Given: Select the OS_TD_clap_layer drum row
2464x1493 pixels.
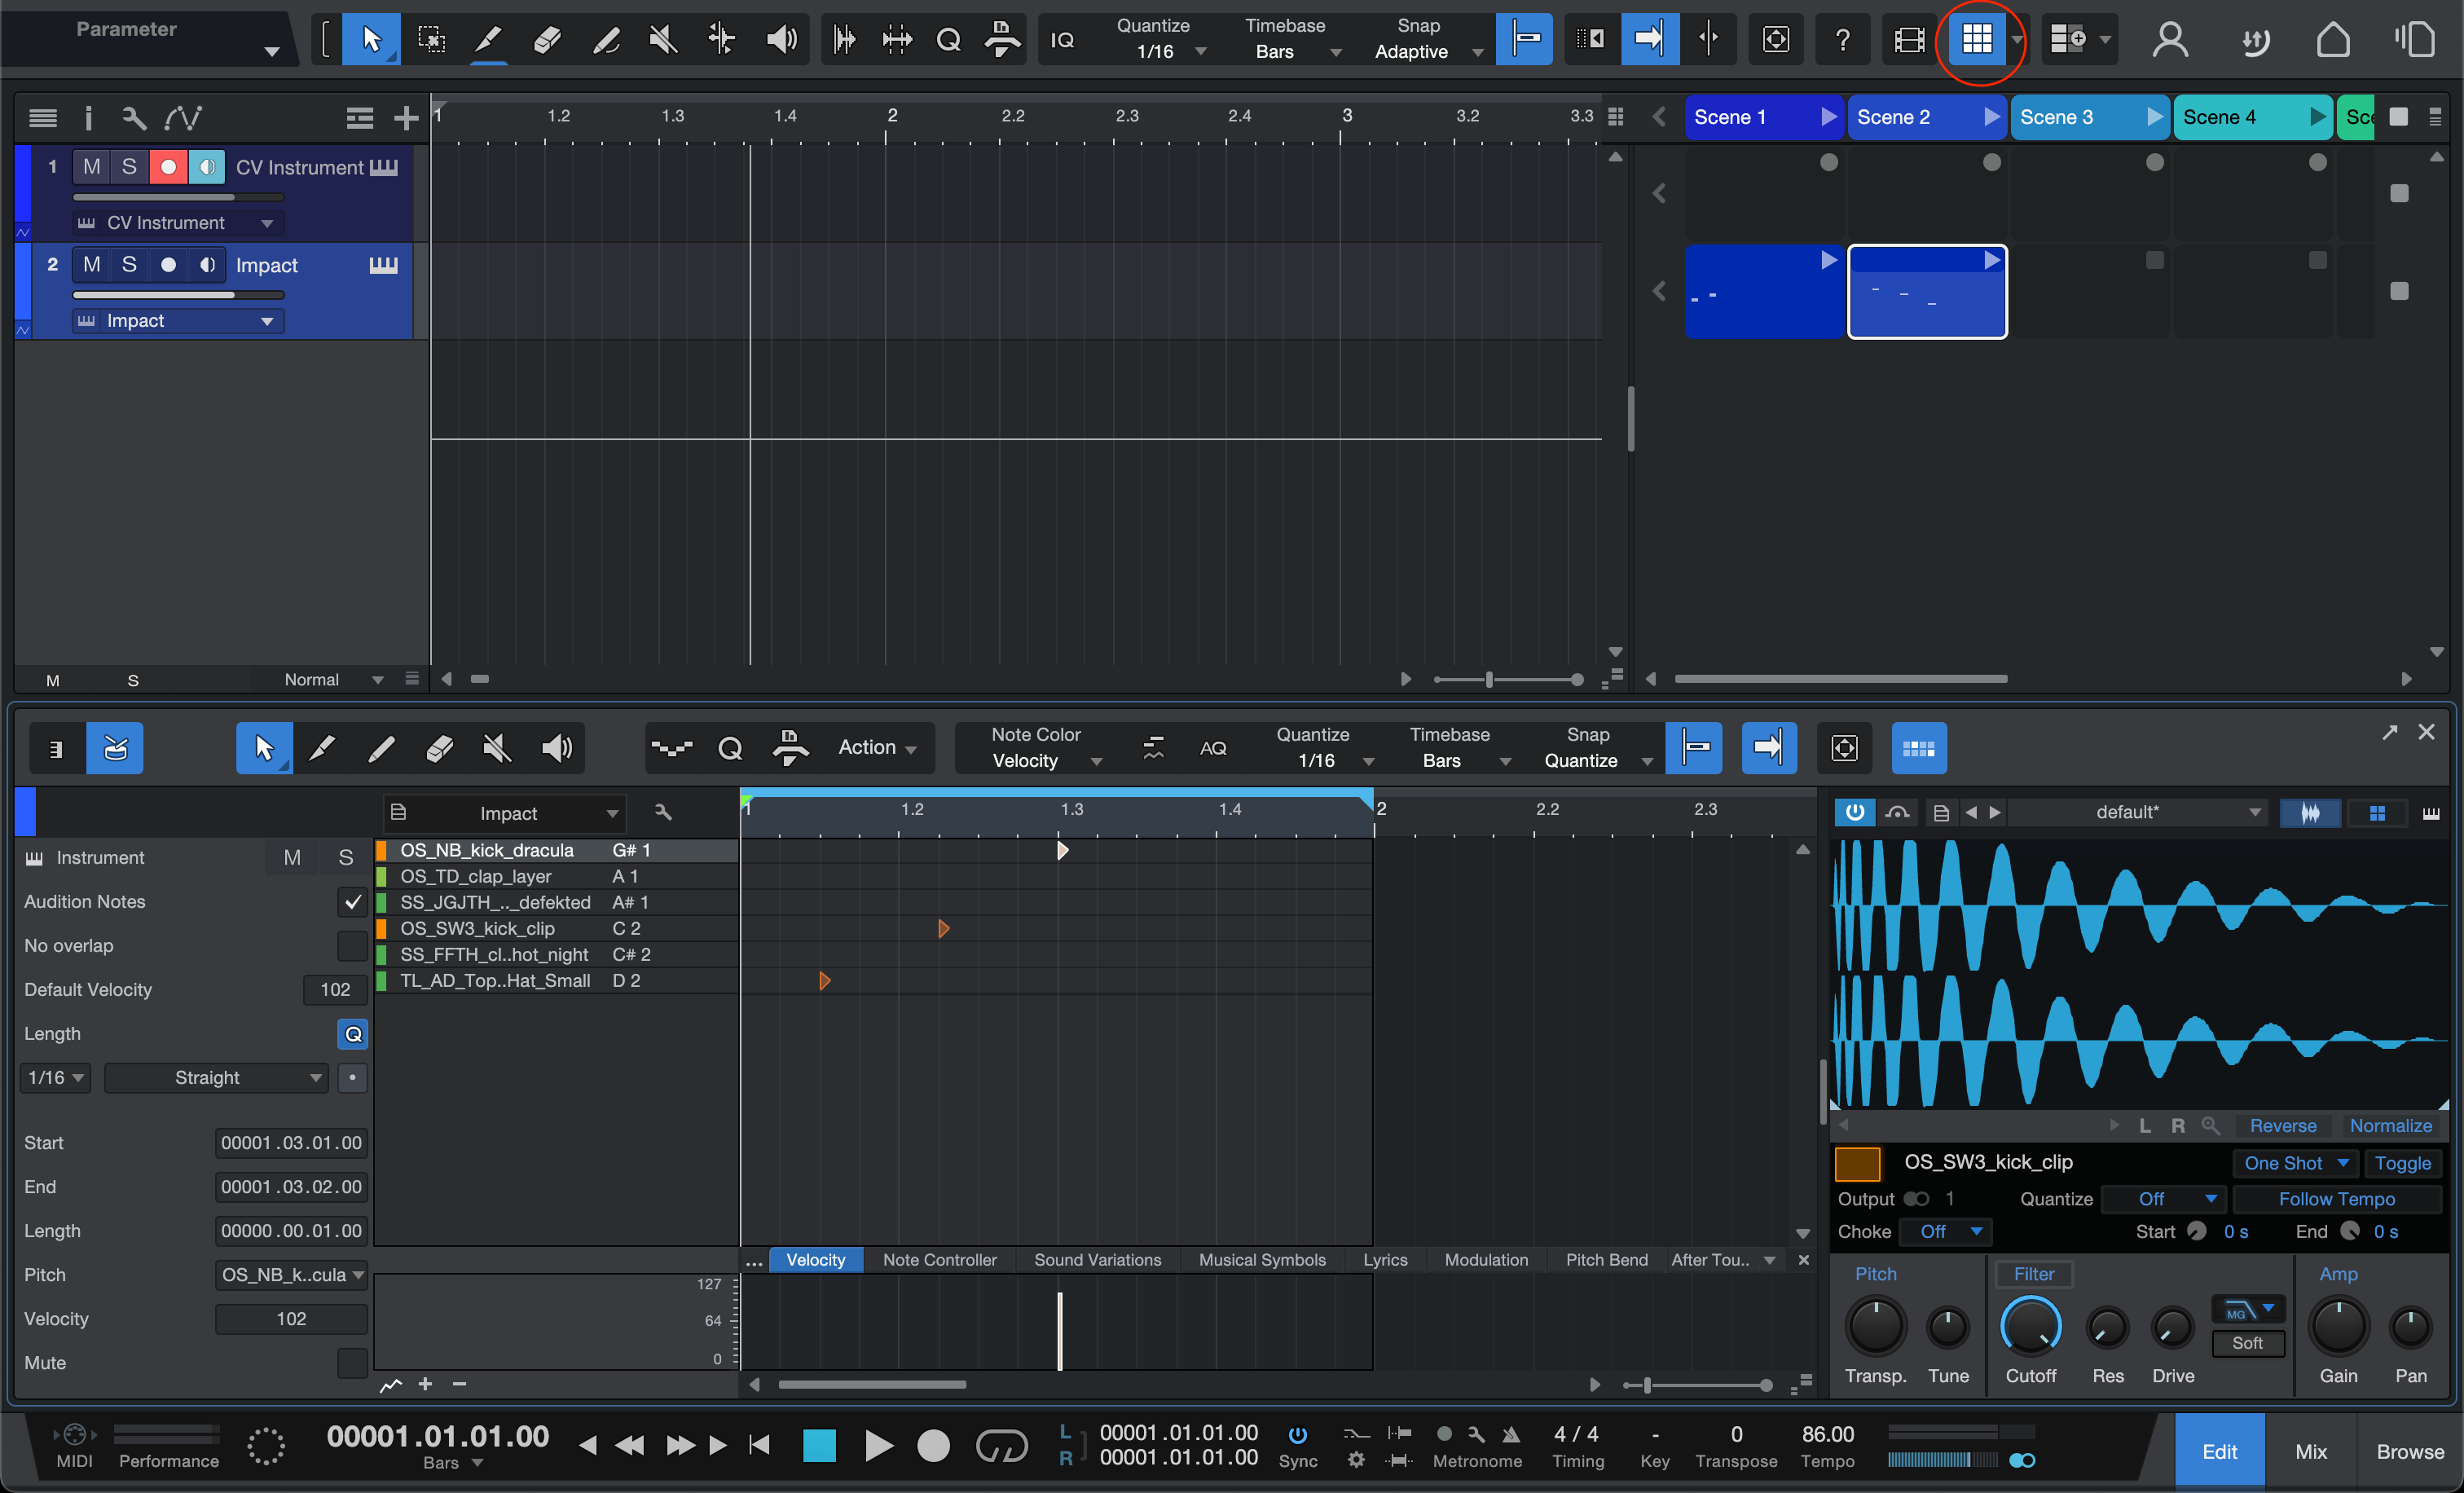Looking at the screenshot, I should (x=556, y=876).
